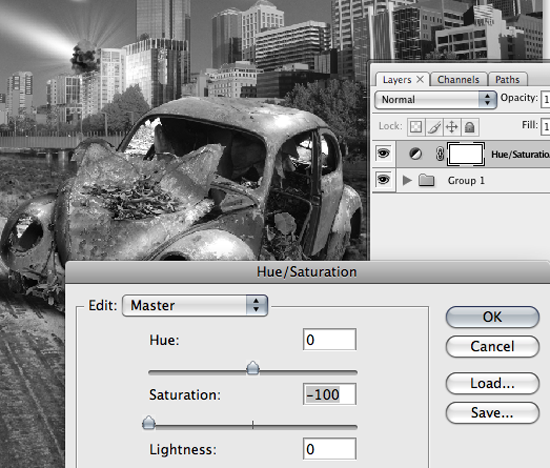
Task: Click the lock image pixels brush icon
Action: click(x=434, y=127)
